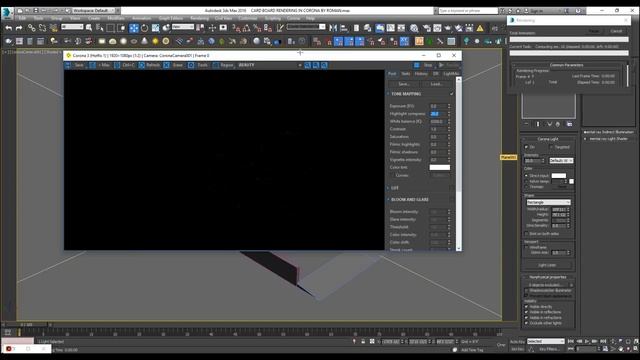Select the Bind to Space Warp tool
This screenshot has height=360, width=640.
[53, 28]
